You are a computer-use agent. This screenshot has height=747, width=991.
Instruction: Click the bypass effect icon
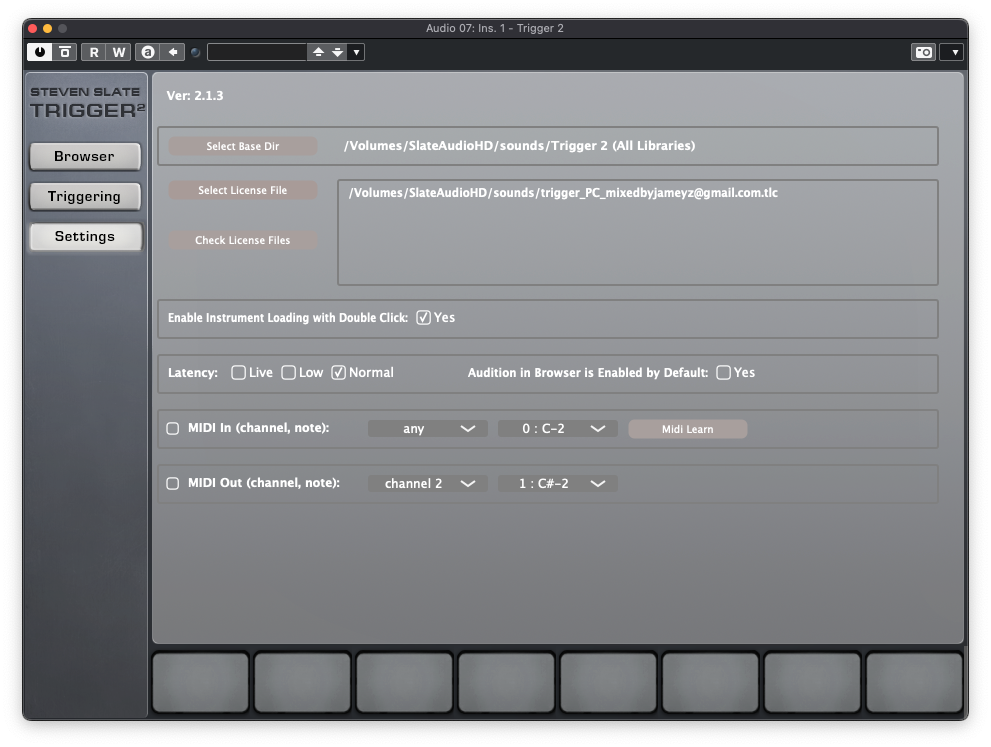click(64, 52)
